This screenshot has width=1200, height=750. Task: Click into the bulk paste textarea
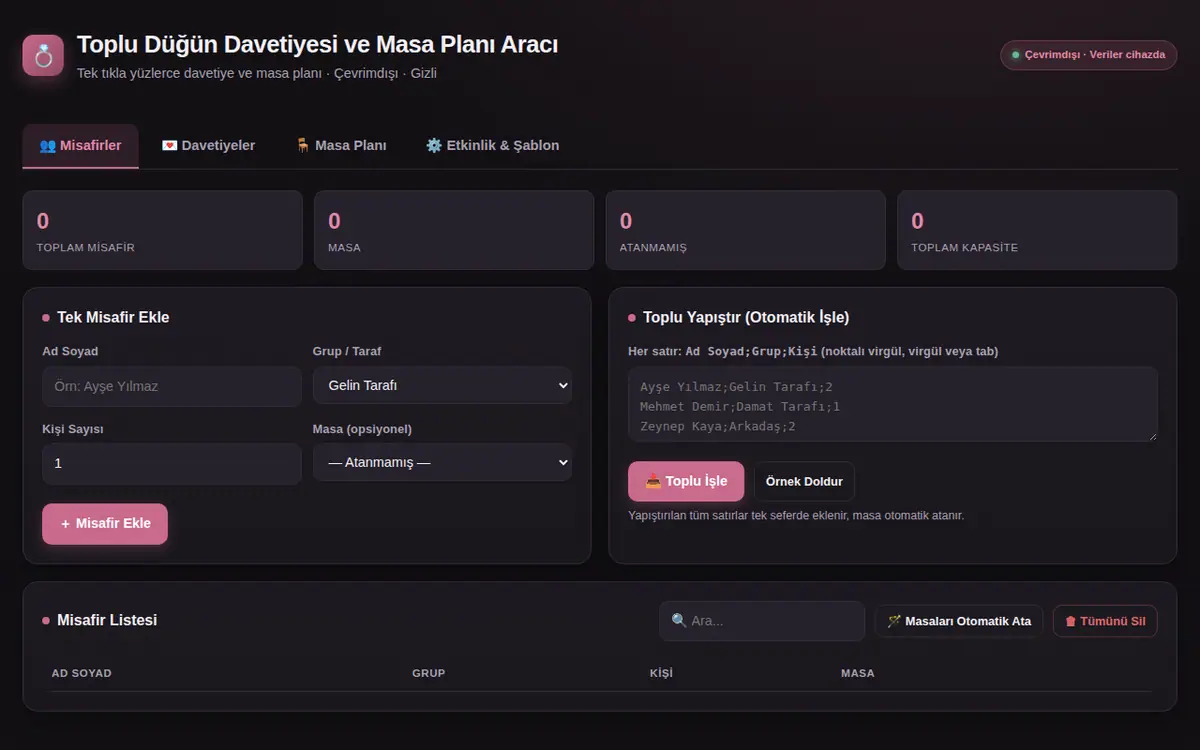[893, 404]
